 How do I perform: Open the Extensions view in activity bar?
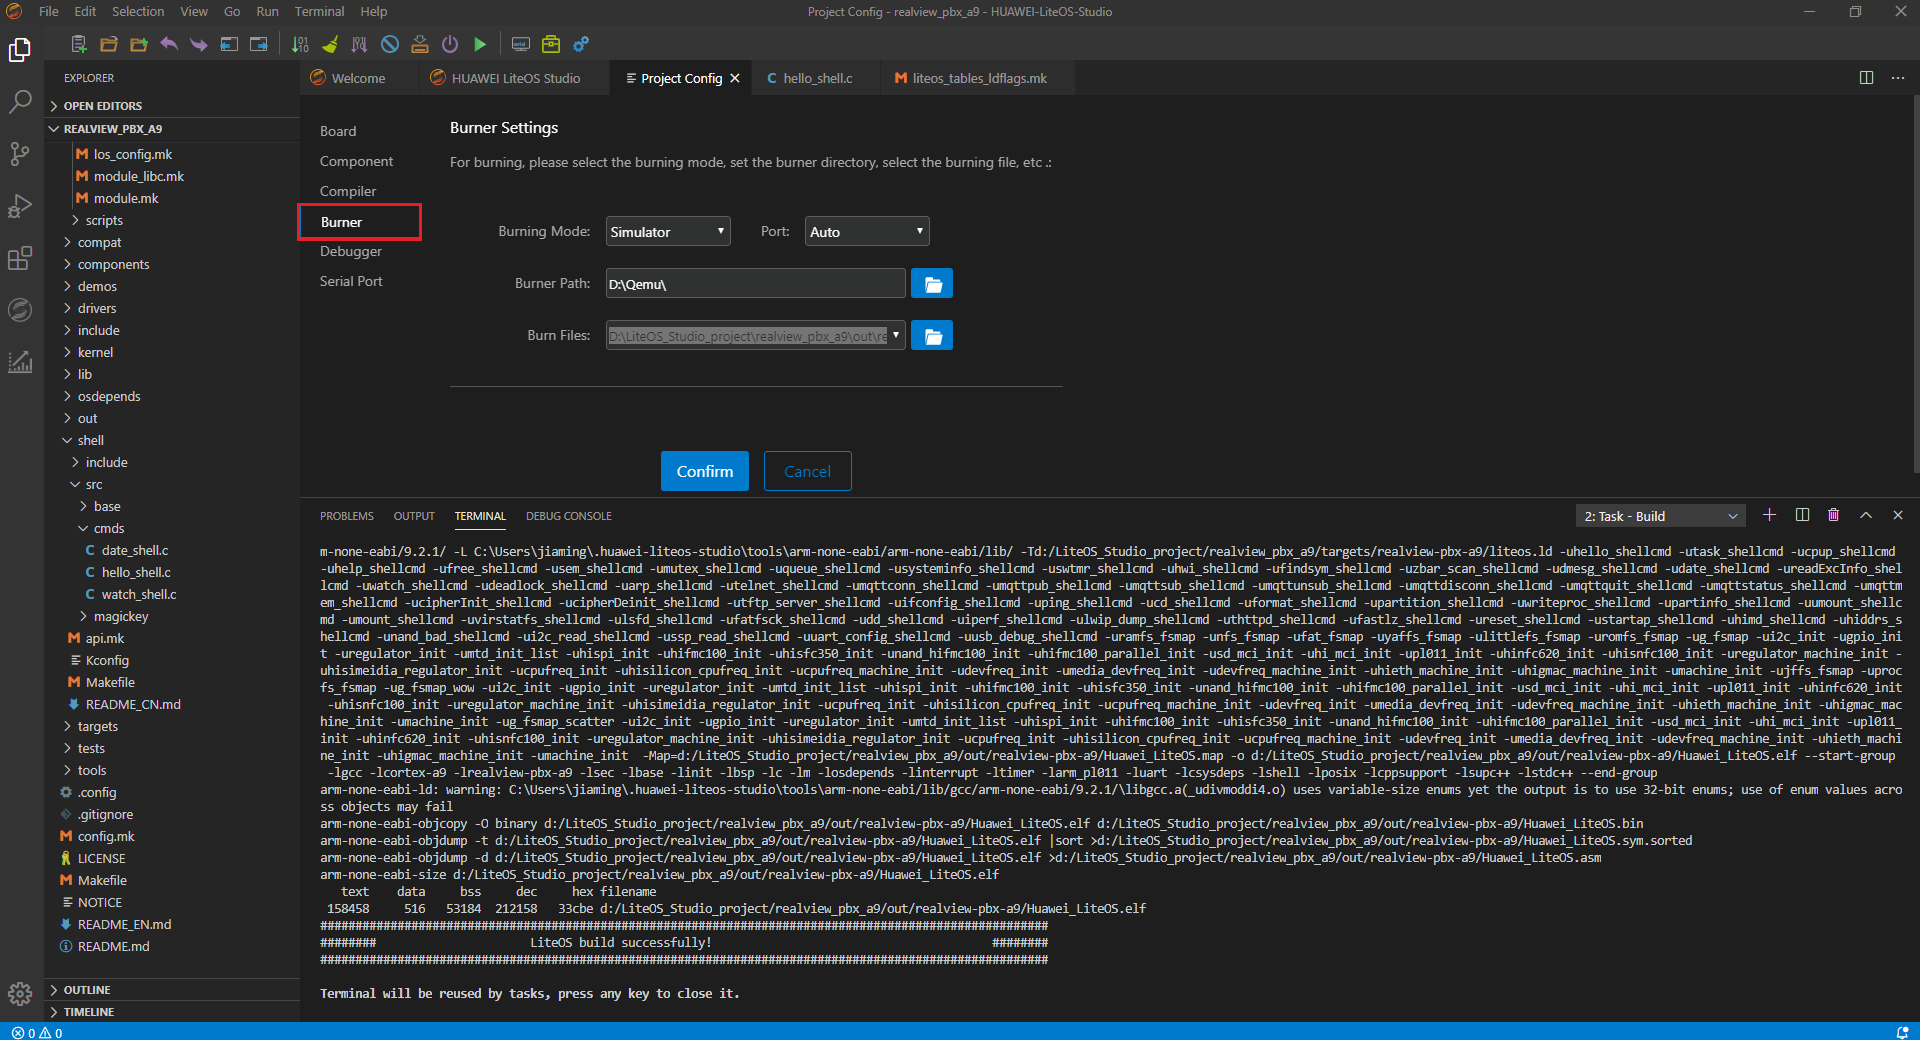pos(20,258)
